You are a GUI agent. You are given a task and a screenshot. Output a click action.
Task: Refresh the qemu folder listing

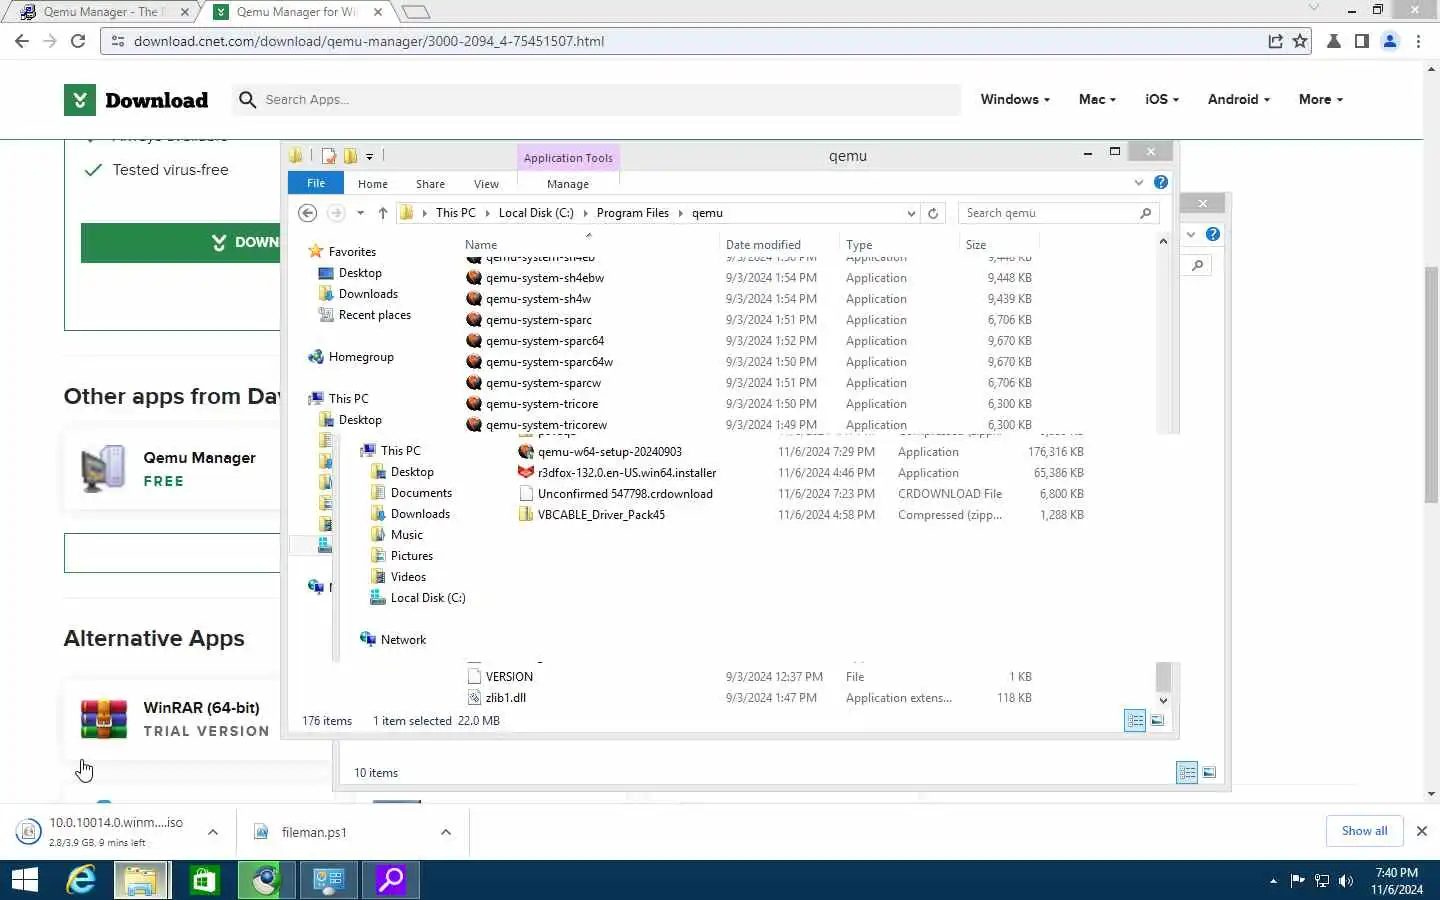pyautogui.click(x=933, y=213)
